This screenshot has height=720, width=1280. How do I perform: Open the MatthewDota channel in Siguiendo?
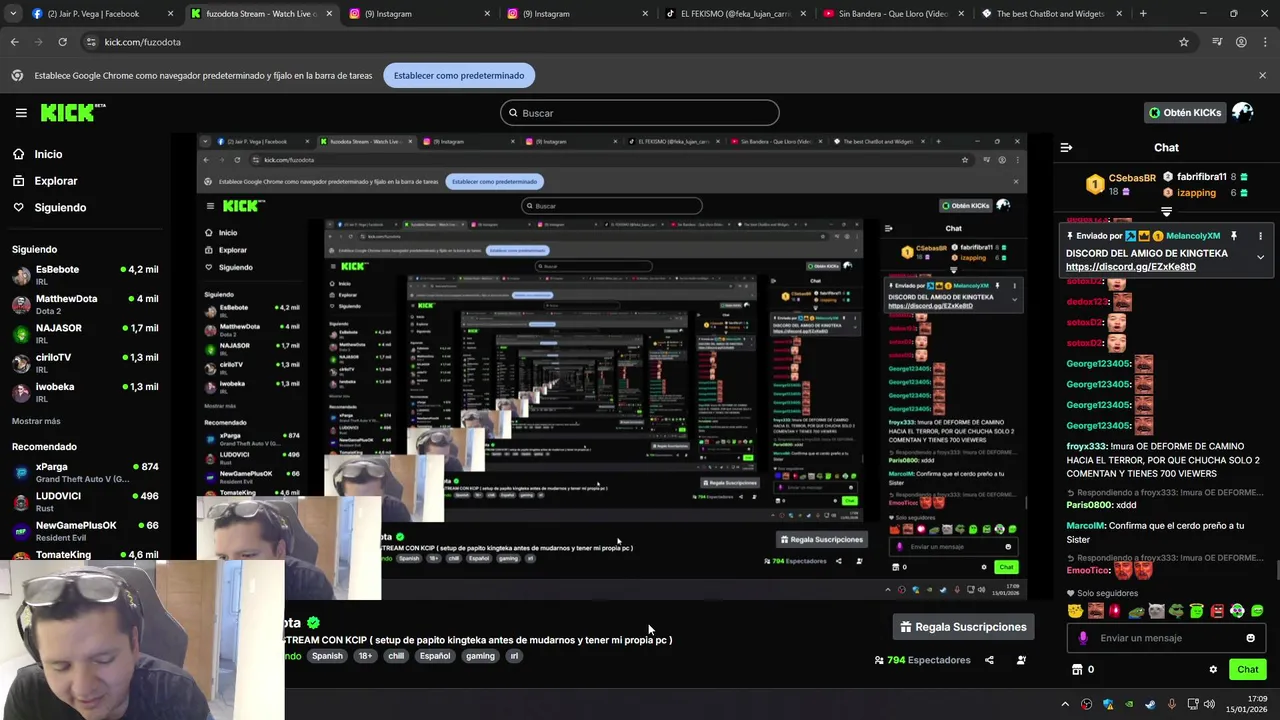pos(85,304)
